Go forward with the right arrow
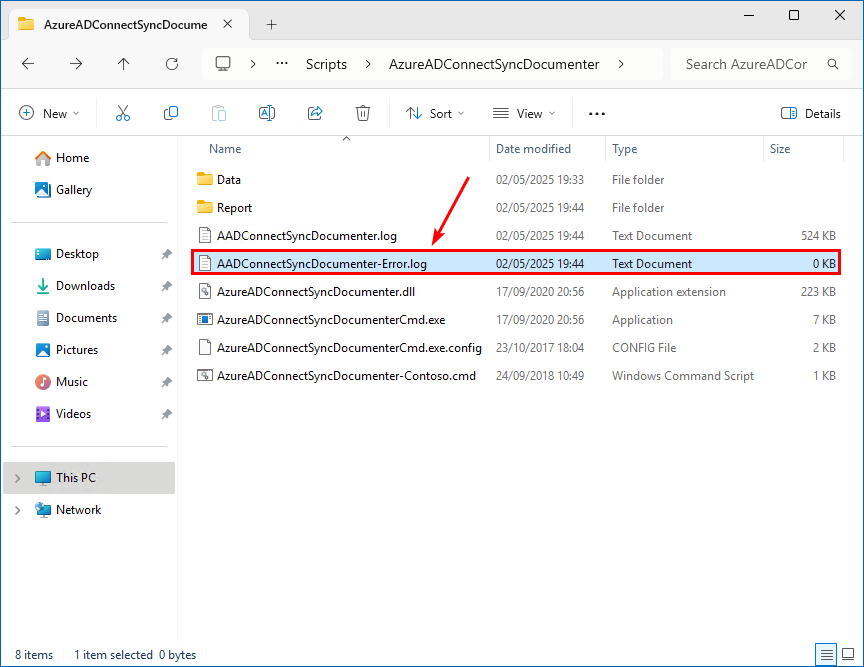The width and height of the screenshot is (864, 667). [76, 64]
